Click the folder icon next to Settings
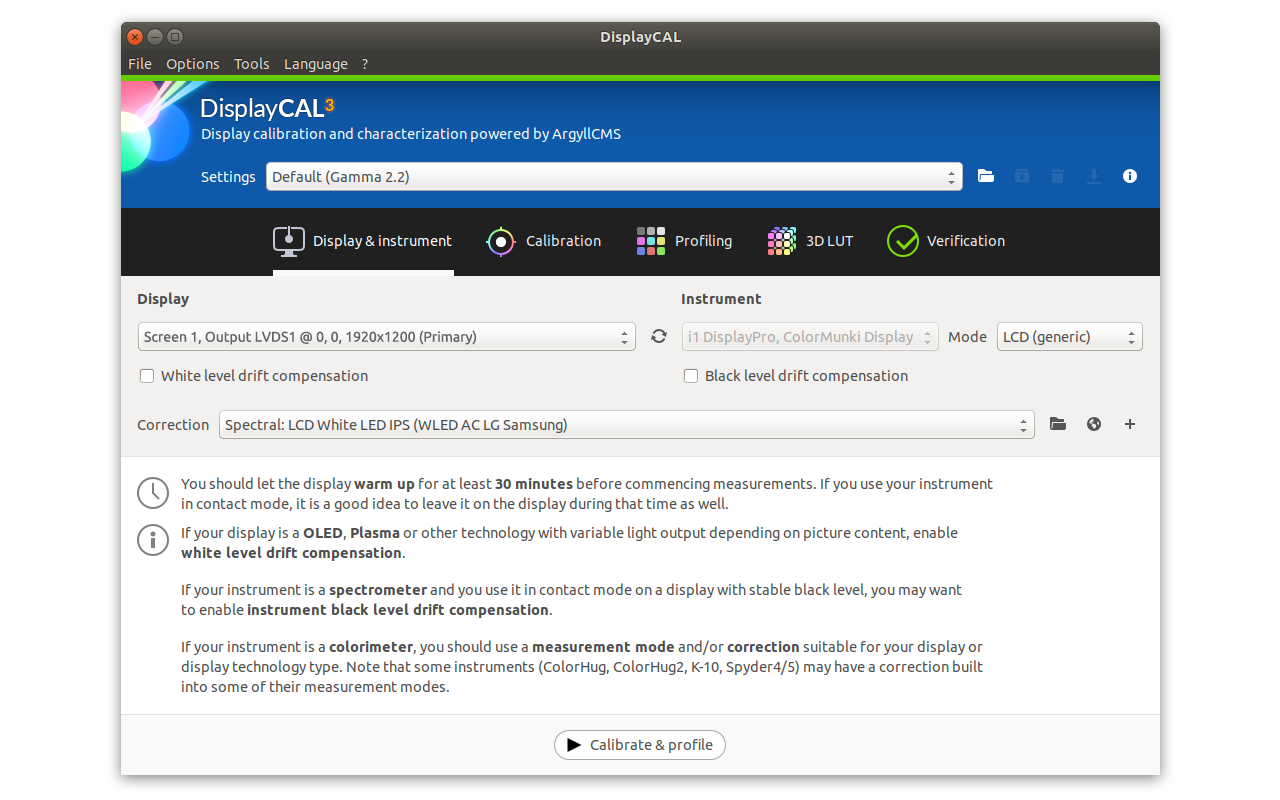 coord(986,176)
